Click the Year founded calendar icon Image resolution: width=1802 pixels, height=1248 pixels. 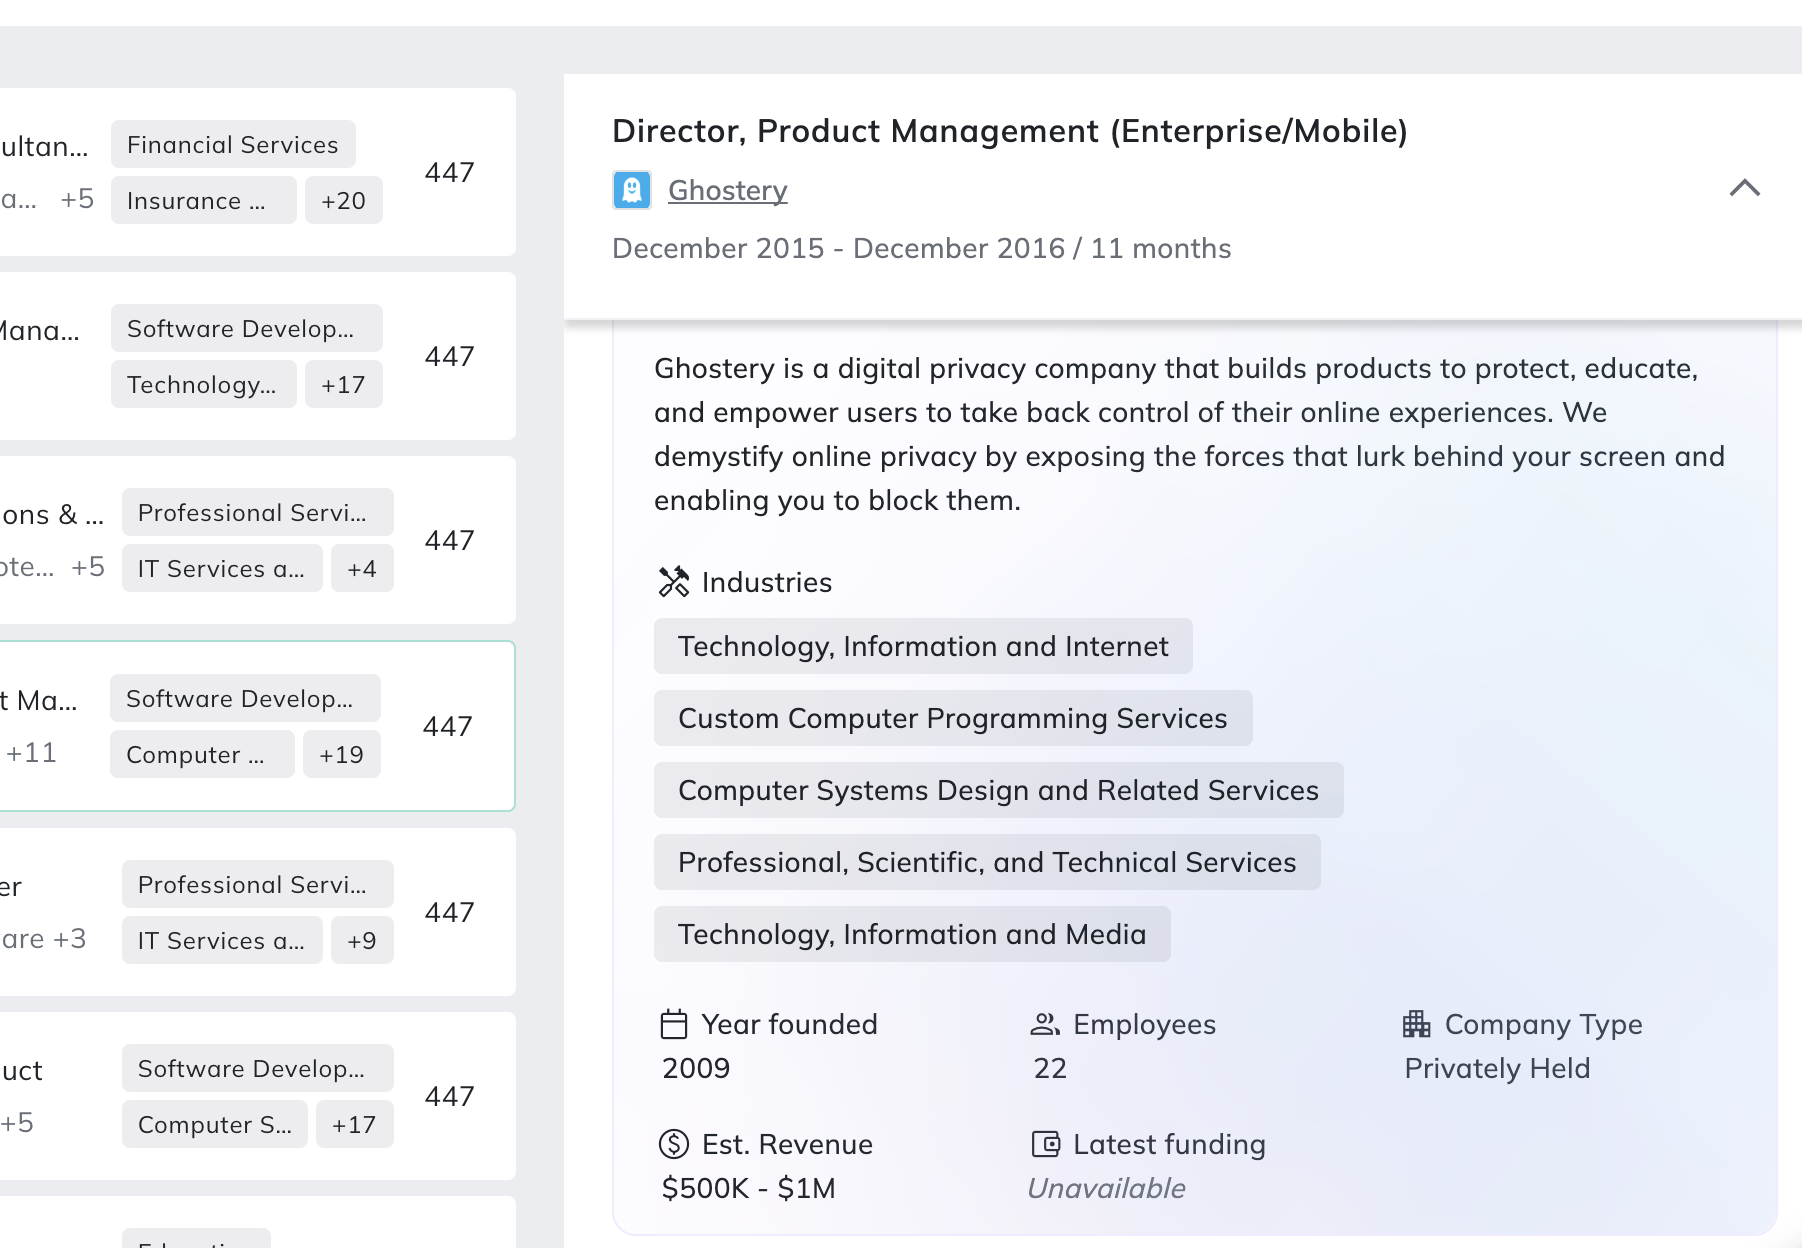674,1025
